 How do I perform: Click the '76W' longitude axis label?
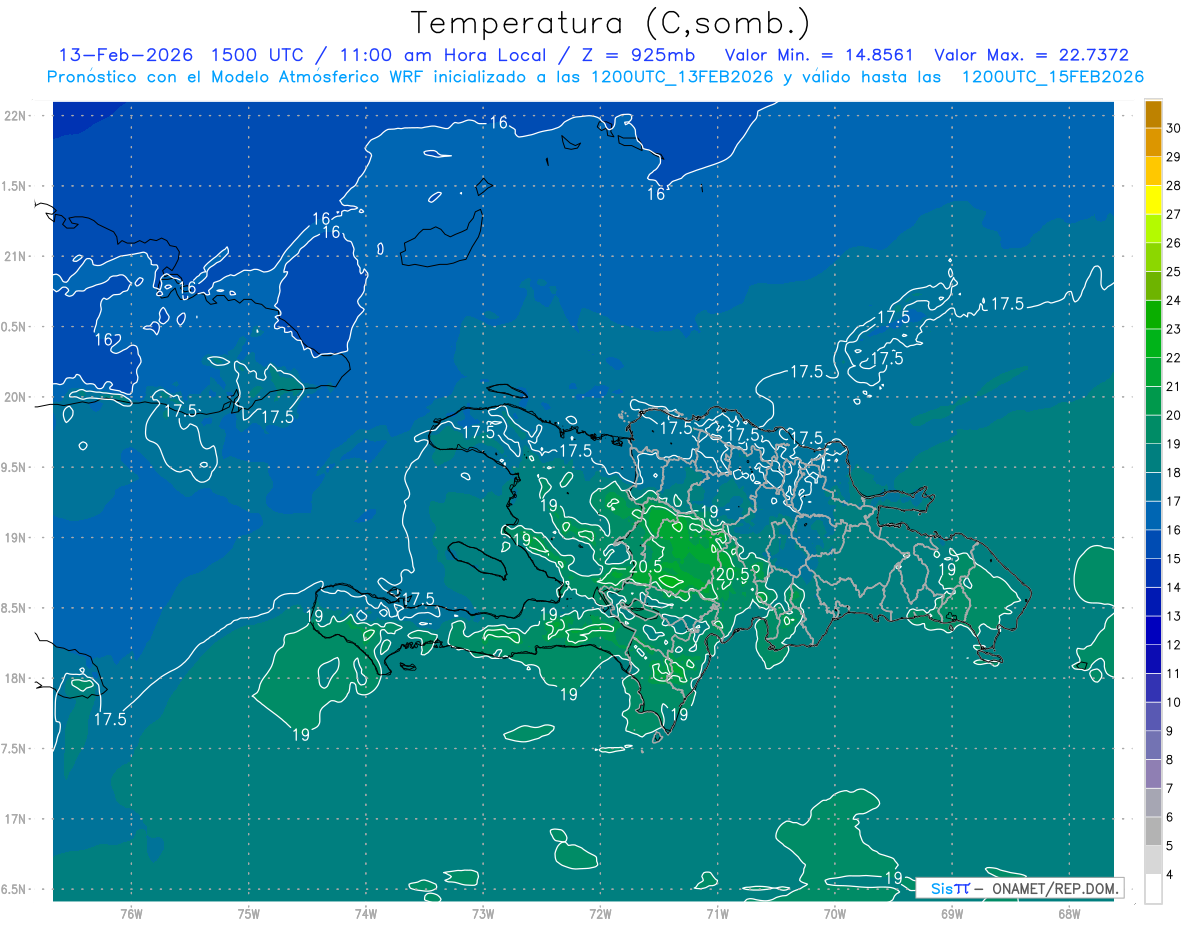tap(131, 914)
